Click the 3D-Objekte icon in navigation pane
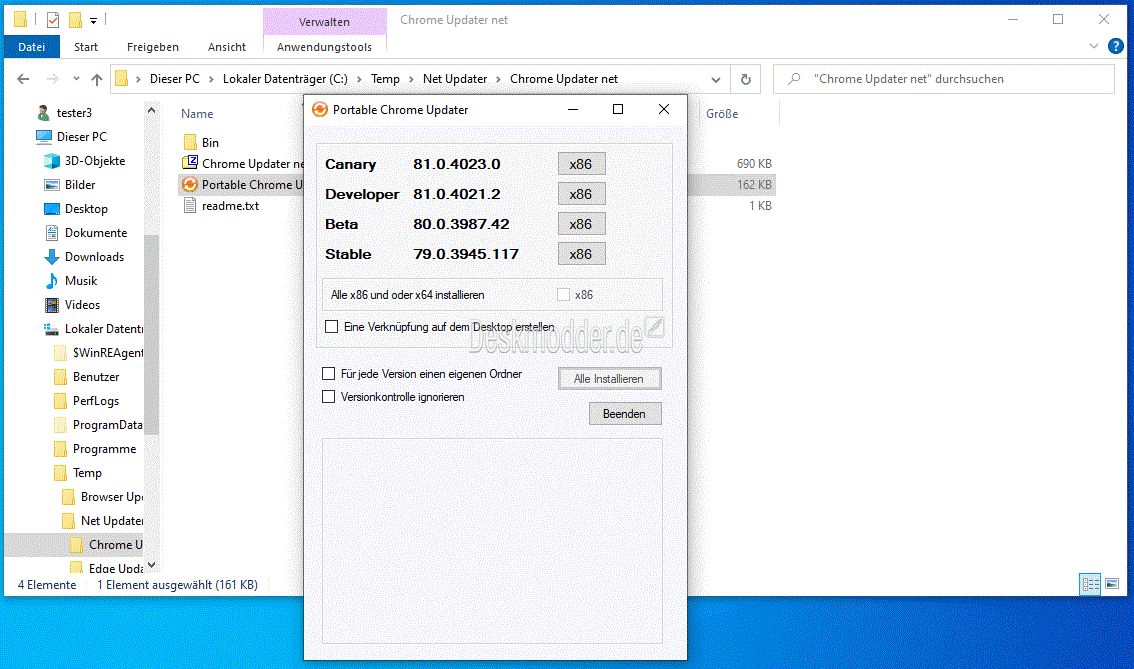The height and width of the screenshot is (669, 1134). (52, 161)
